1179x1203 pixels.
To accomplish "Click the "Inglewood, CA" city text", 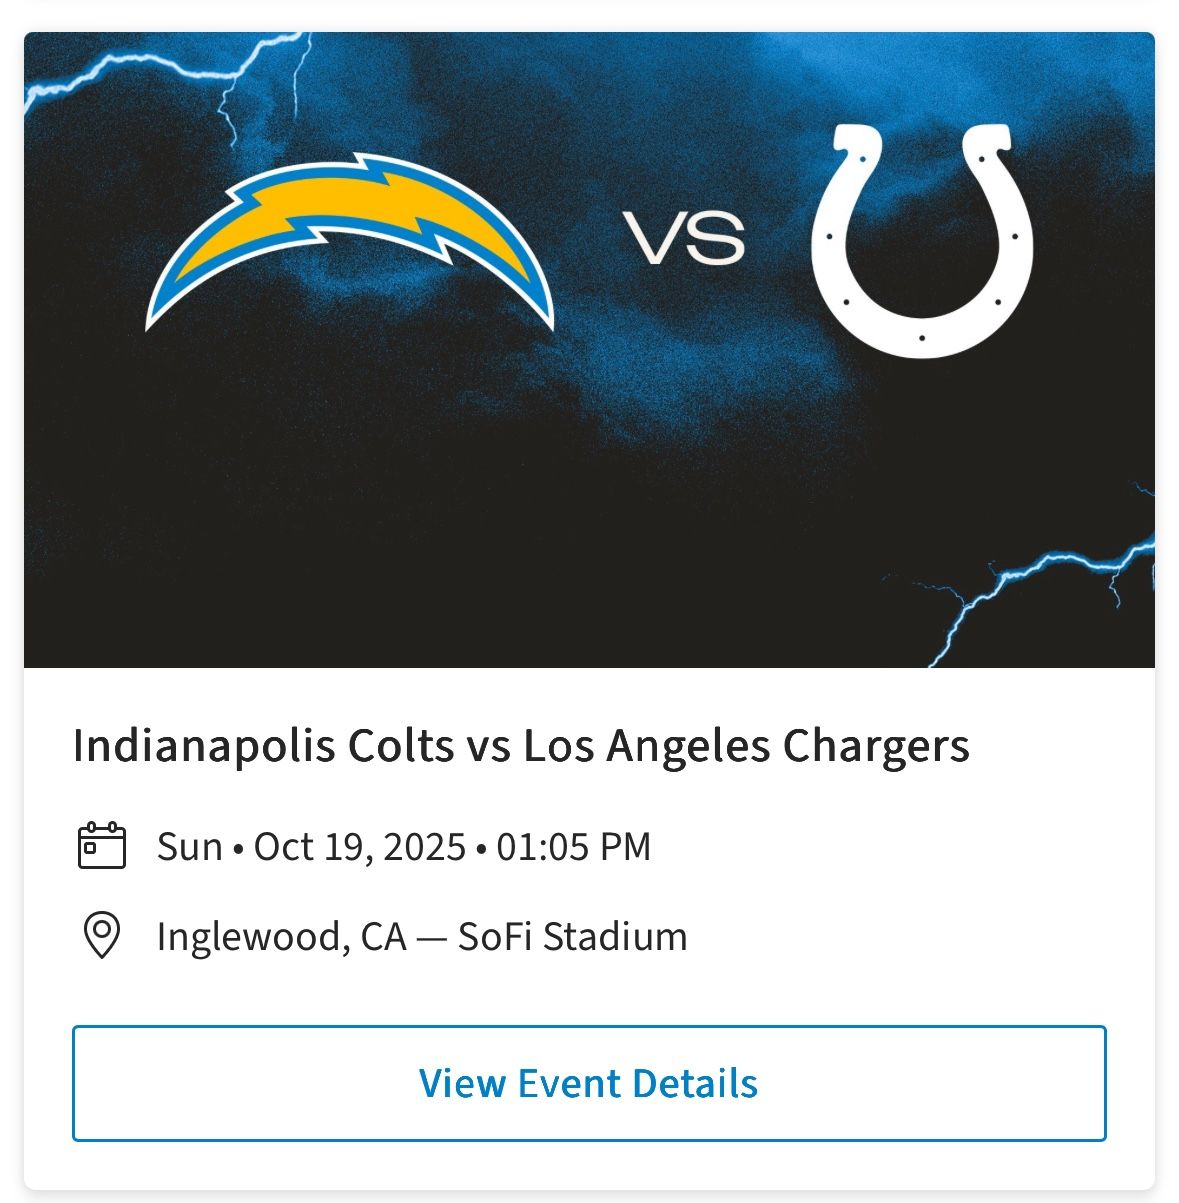I will tap(281, 937).
